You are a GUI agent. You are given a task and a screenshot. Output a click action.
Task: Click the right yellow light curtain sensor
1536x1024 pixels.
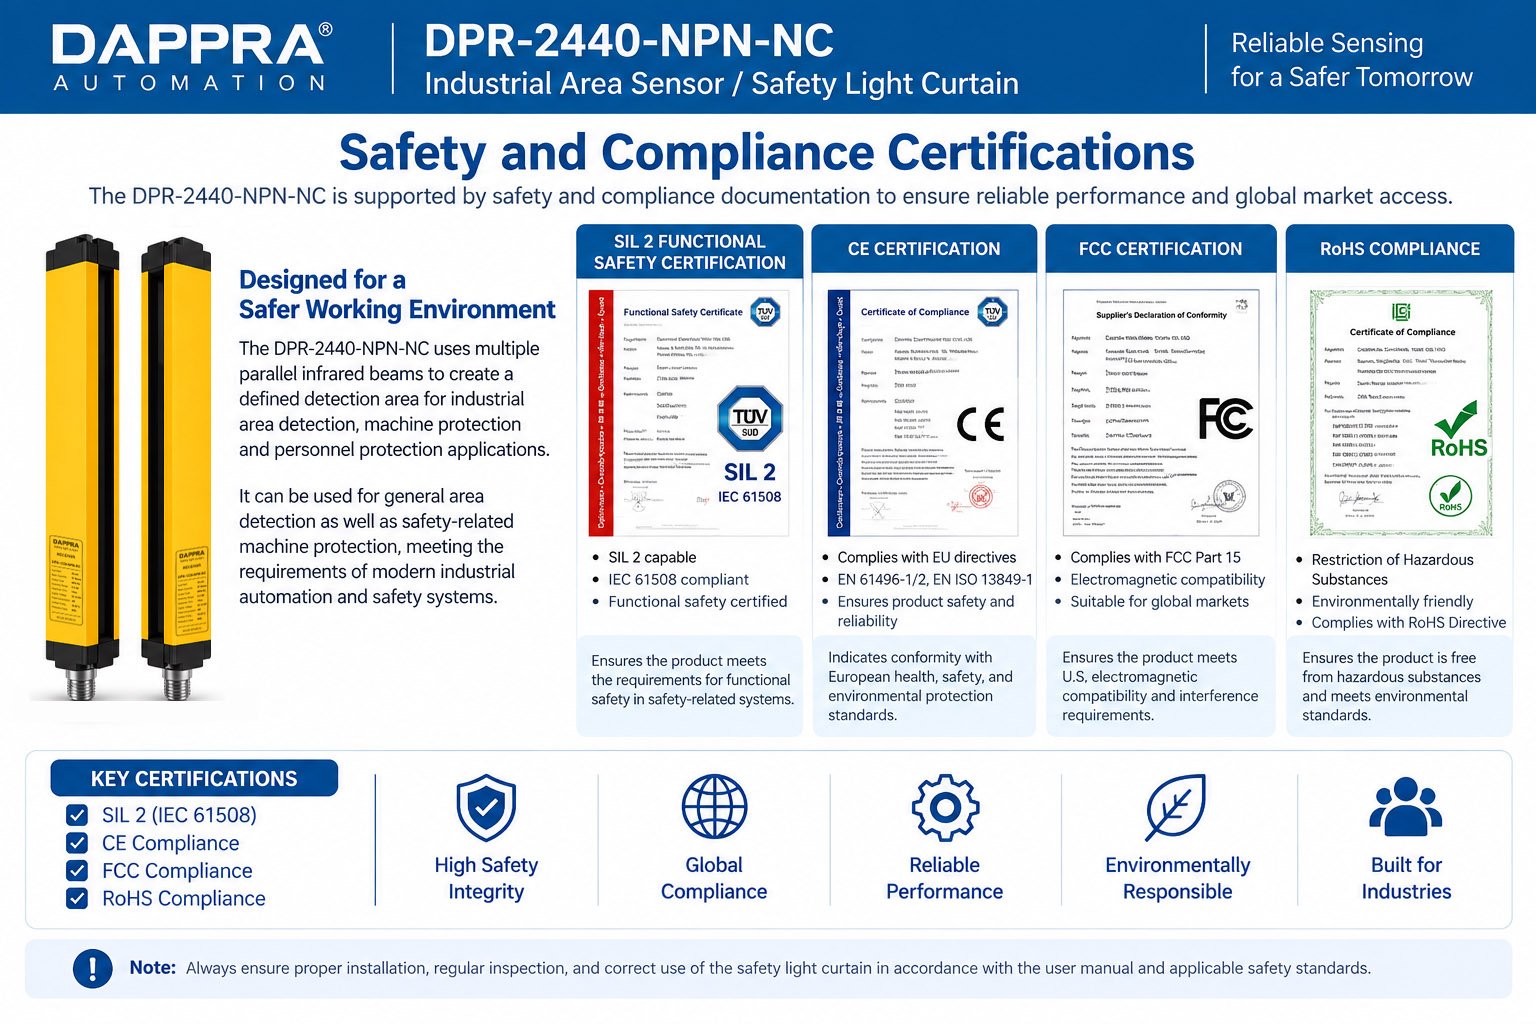point(178,468)
